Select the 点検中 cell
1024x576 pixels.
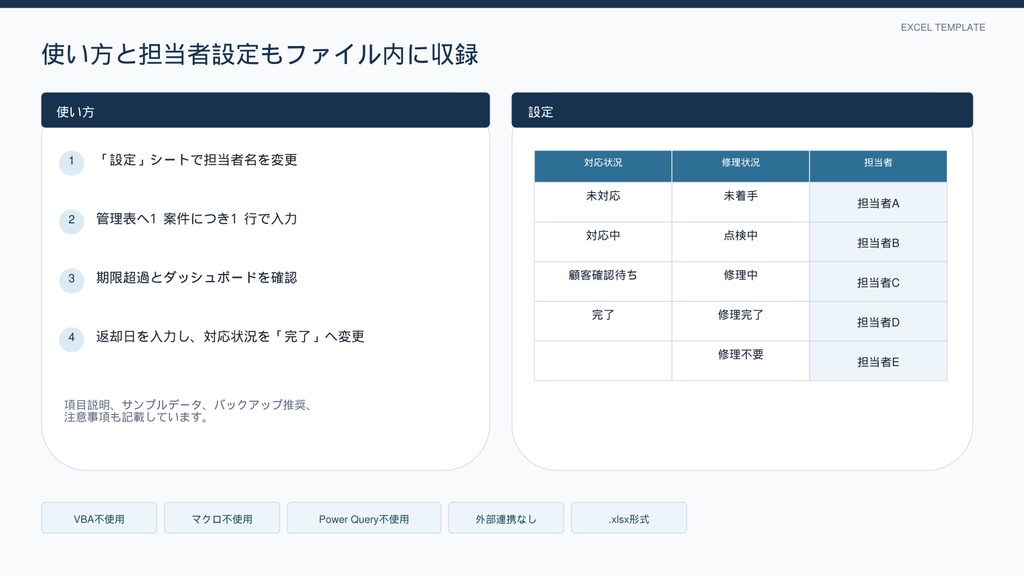pyautogui.click(x=741, y=242)
